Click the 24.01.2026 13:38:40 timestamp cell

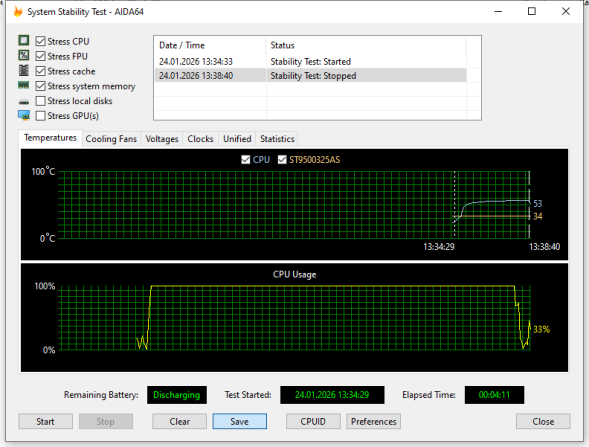[x=196, y=76]
